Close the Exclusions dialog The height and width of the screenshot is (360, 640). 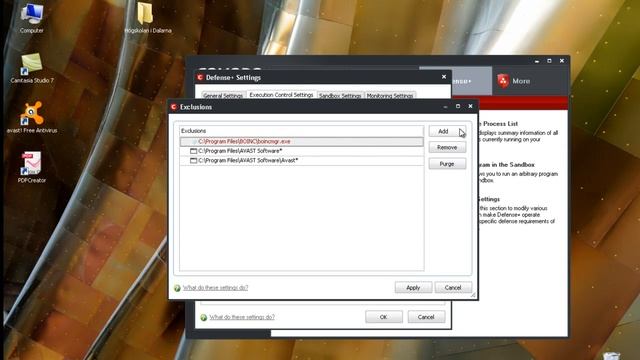coord(470,106)
